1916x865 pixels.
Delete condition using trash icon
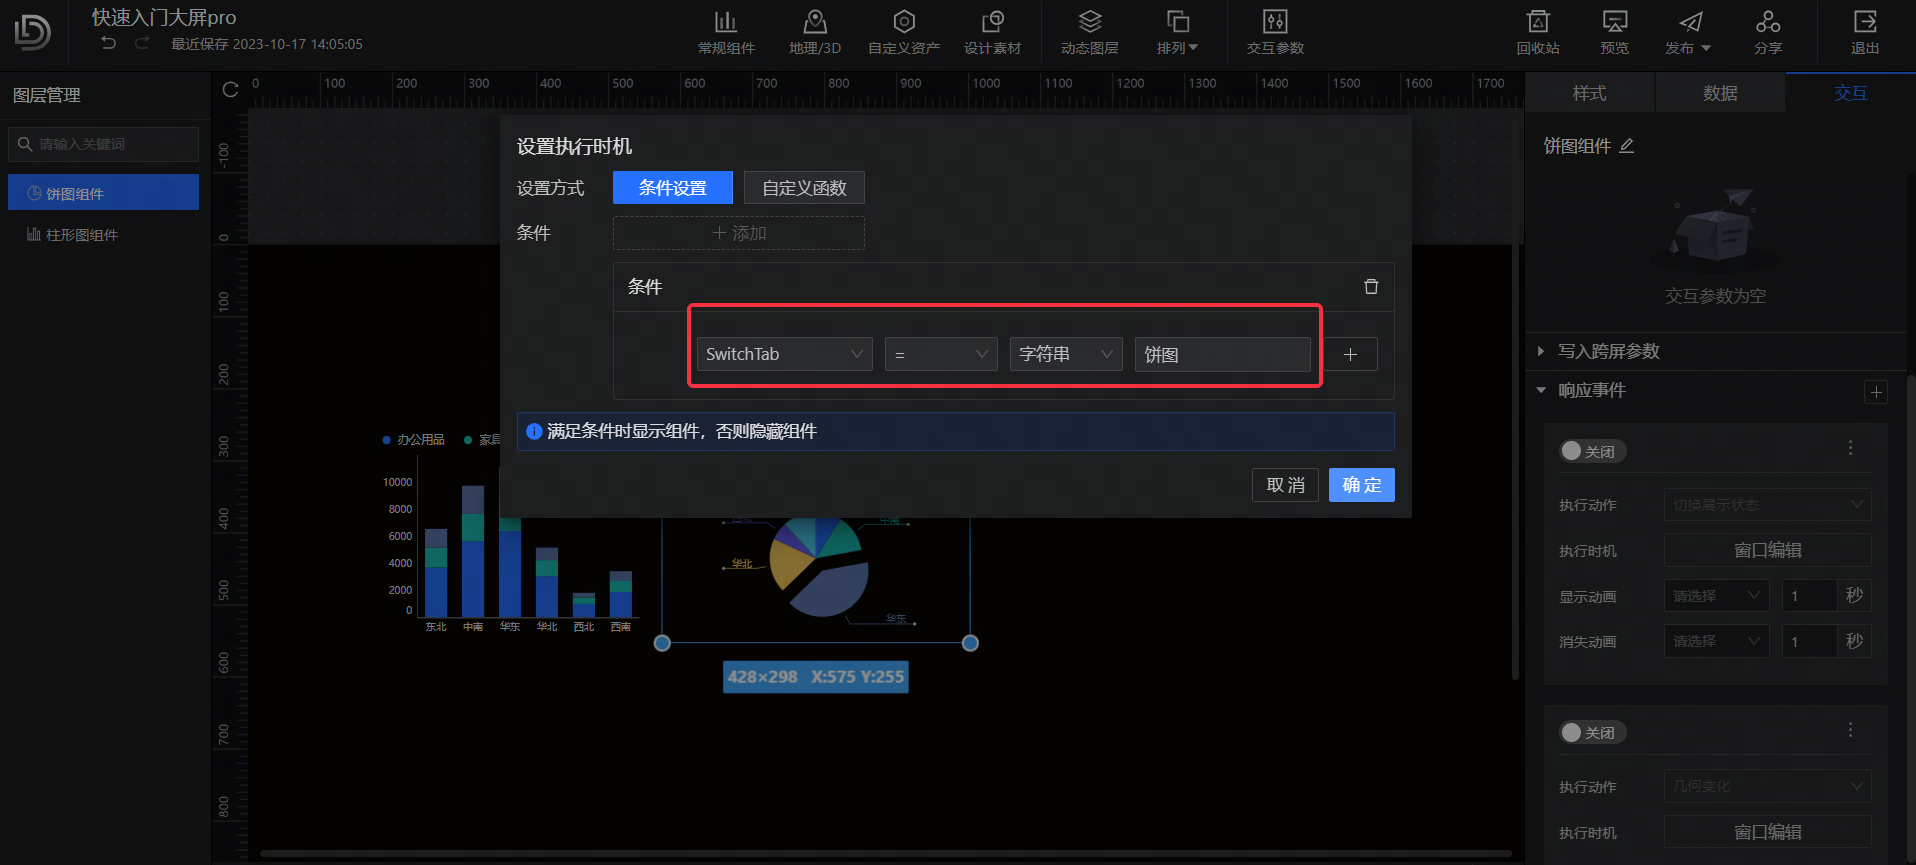click(x=1371, y=287)
